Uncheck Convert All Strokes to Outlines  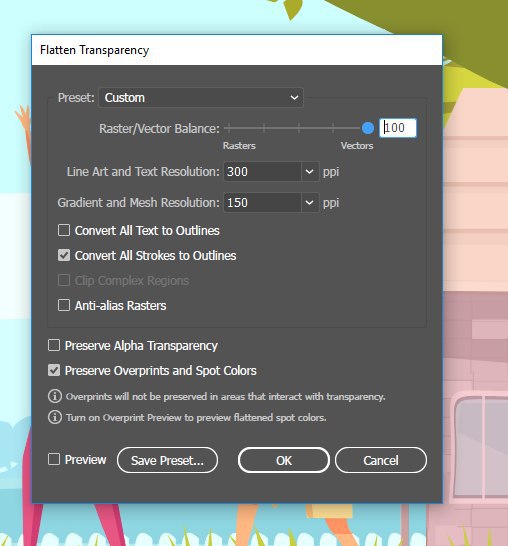(x=64, y=255)
